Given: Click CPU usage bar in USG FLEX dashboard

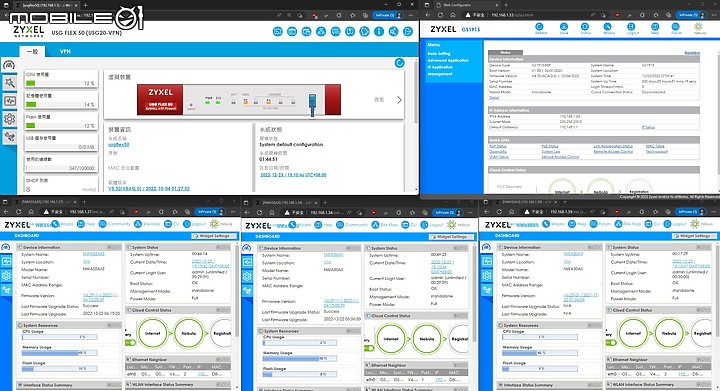Looking at the screenshot, I should [61, 84].
